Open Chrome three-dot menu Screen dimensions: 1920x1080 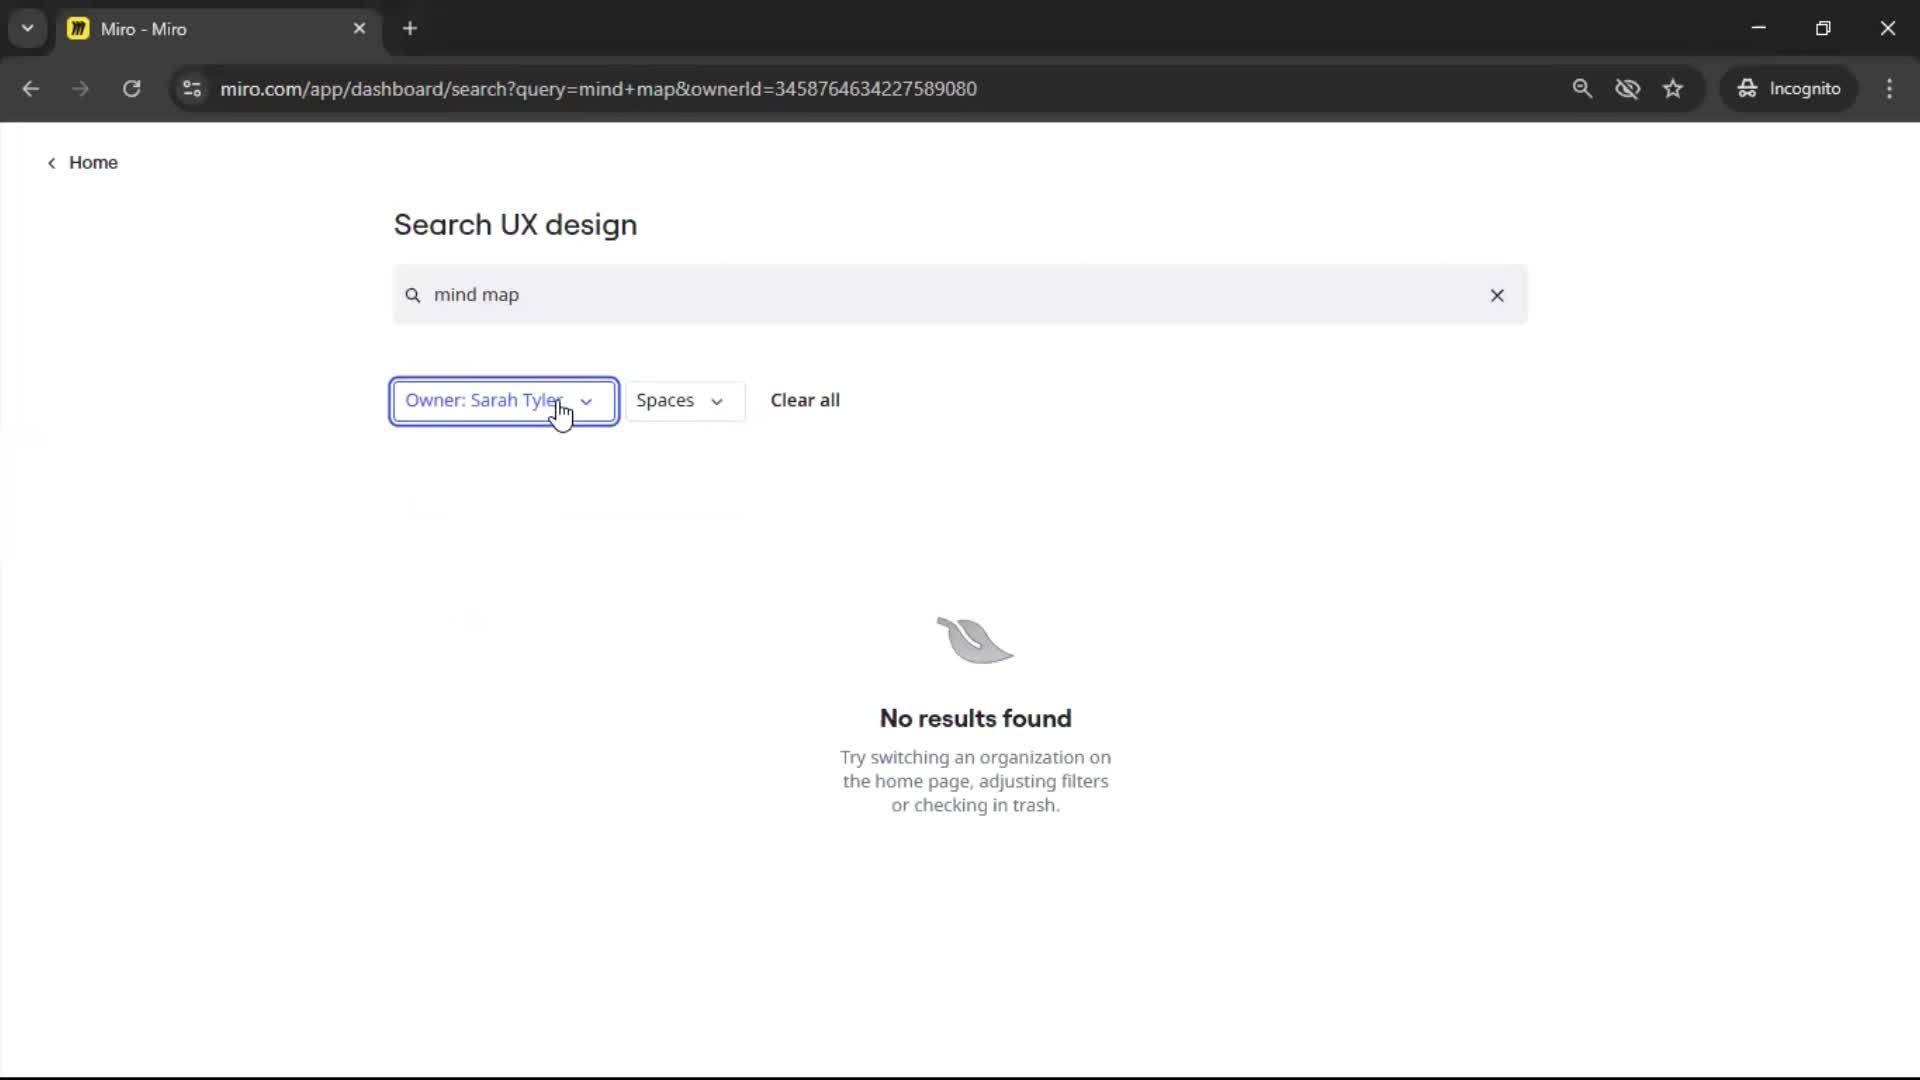click(1889, 88)
